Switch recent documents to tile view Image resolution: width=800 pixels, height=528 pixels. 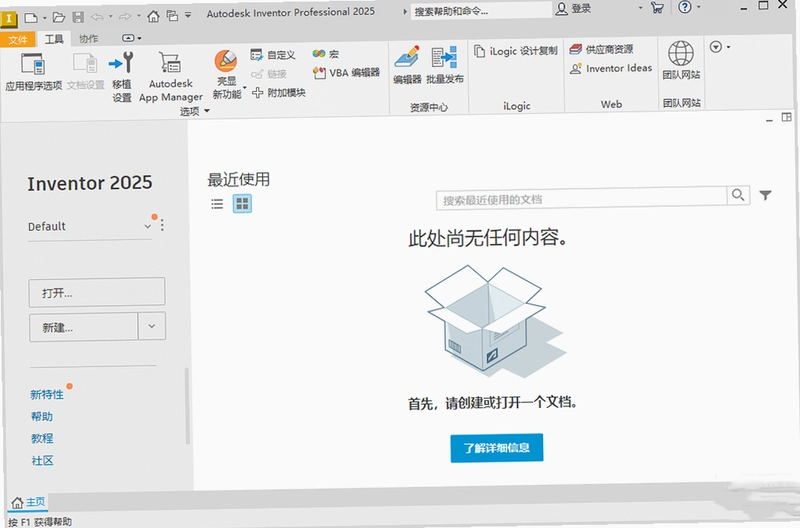click(x=242, y=204)
